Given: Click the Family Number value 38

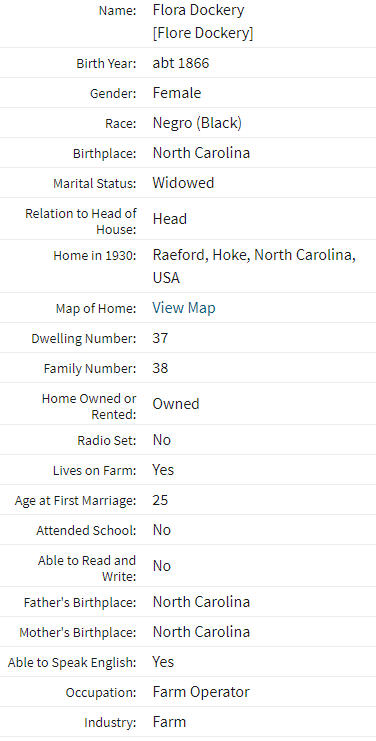Looking at the screenshot, I should (x=160, y=368).
